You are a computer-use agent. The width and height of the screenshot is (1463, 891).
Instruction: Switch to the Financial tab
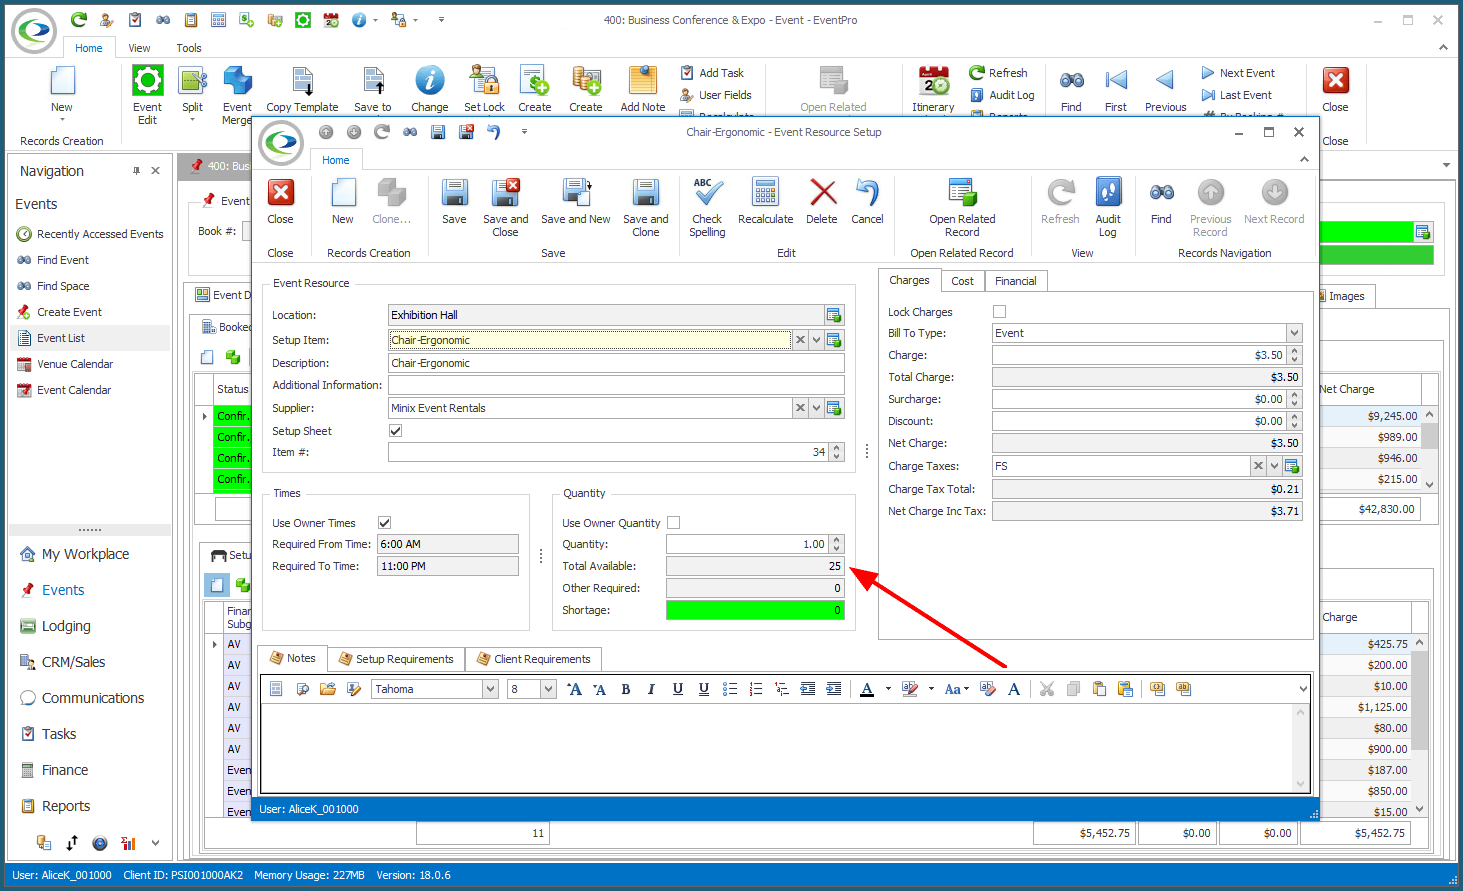(x=1016, y=281)
